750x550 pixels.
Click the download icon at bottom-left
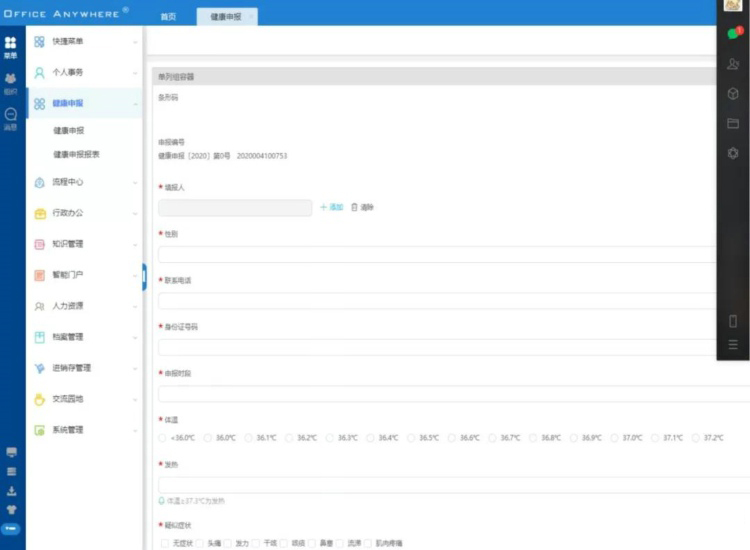[x=11, y=491]
